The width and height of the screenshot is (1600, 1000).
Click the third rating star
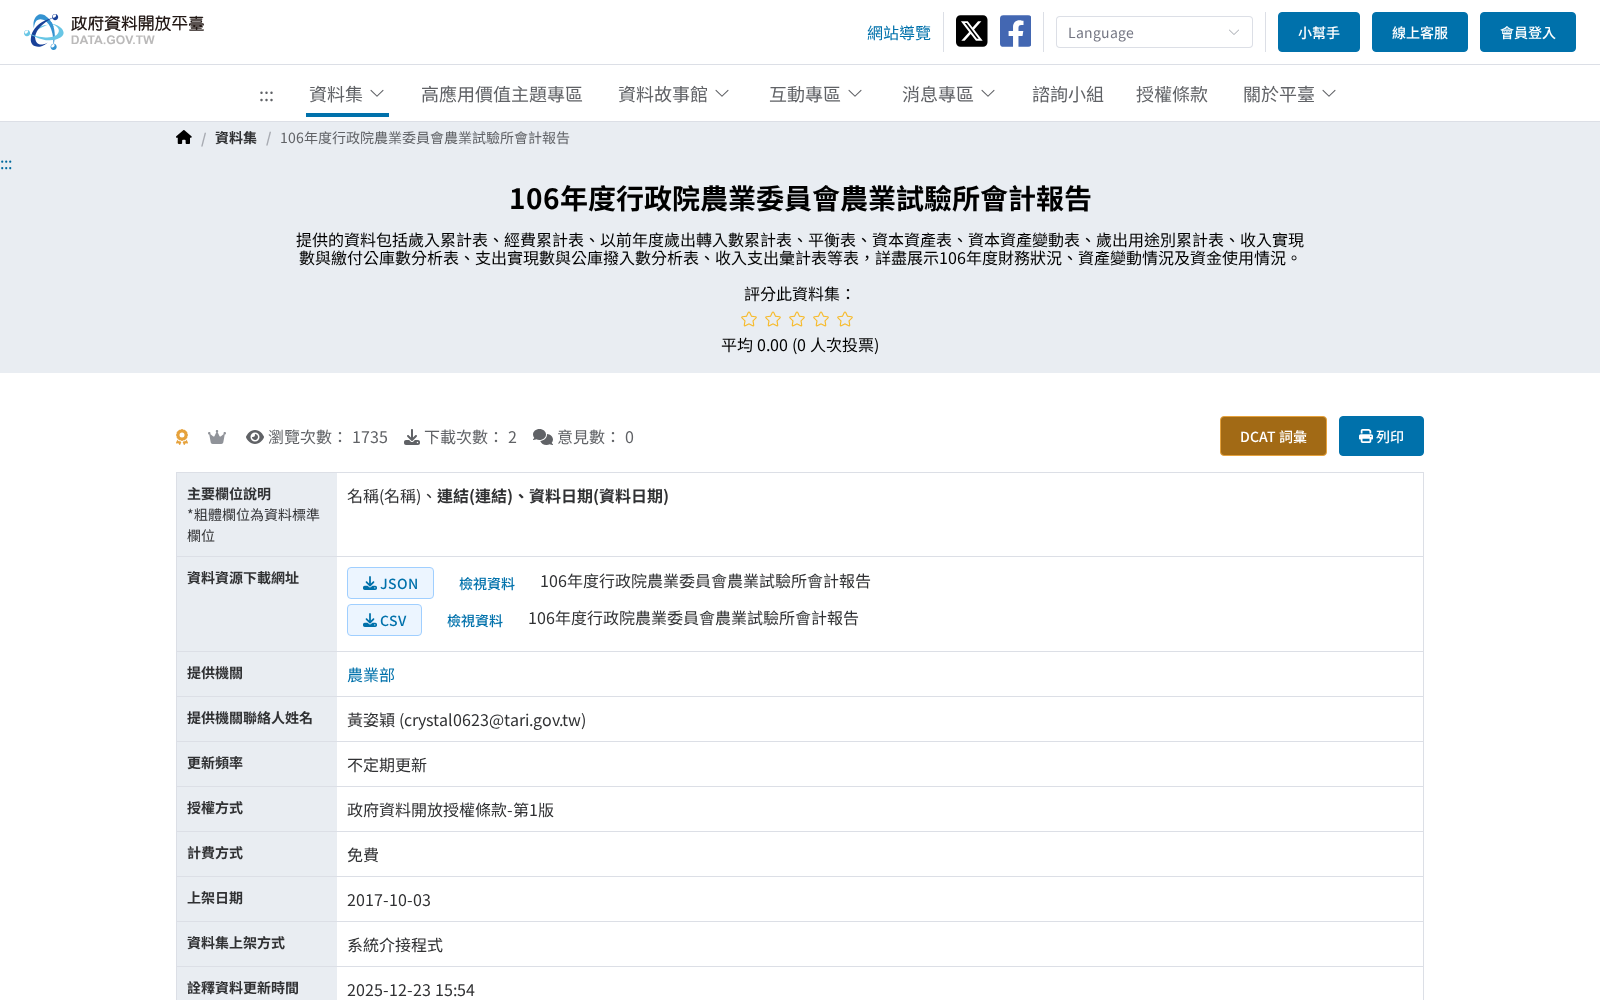coord(797,319)
